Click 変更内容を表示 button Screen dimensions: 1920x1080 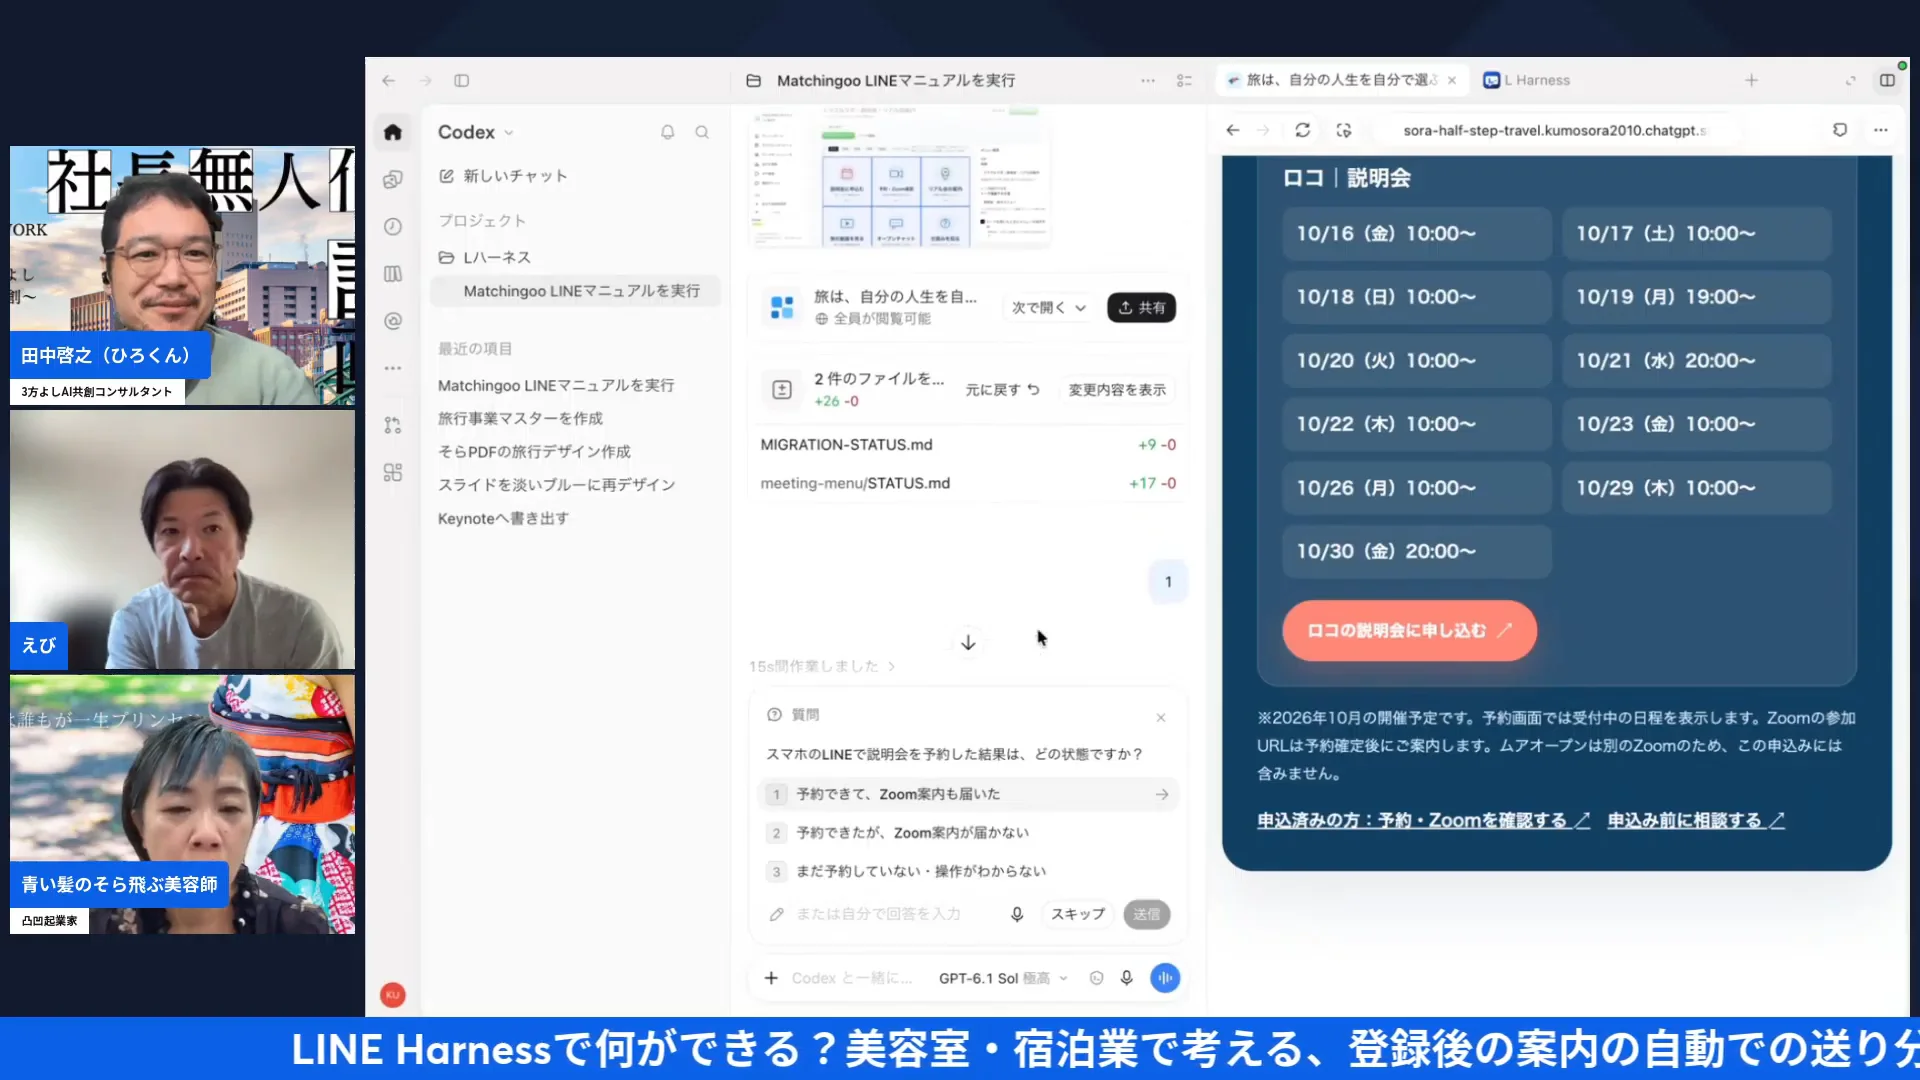[x=1117, y=390]
